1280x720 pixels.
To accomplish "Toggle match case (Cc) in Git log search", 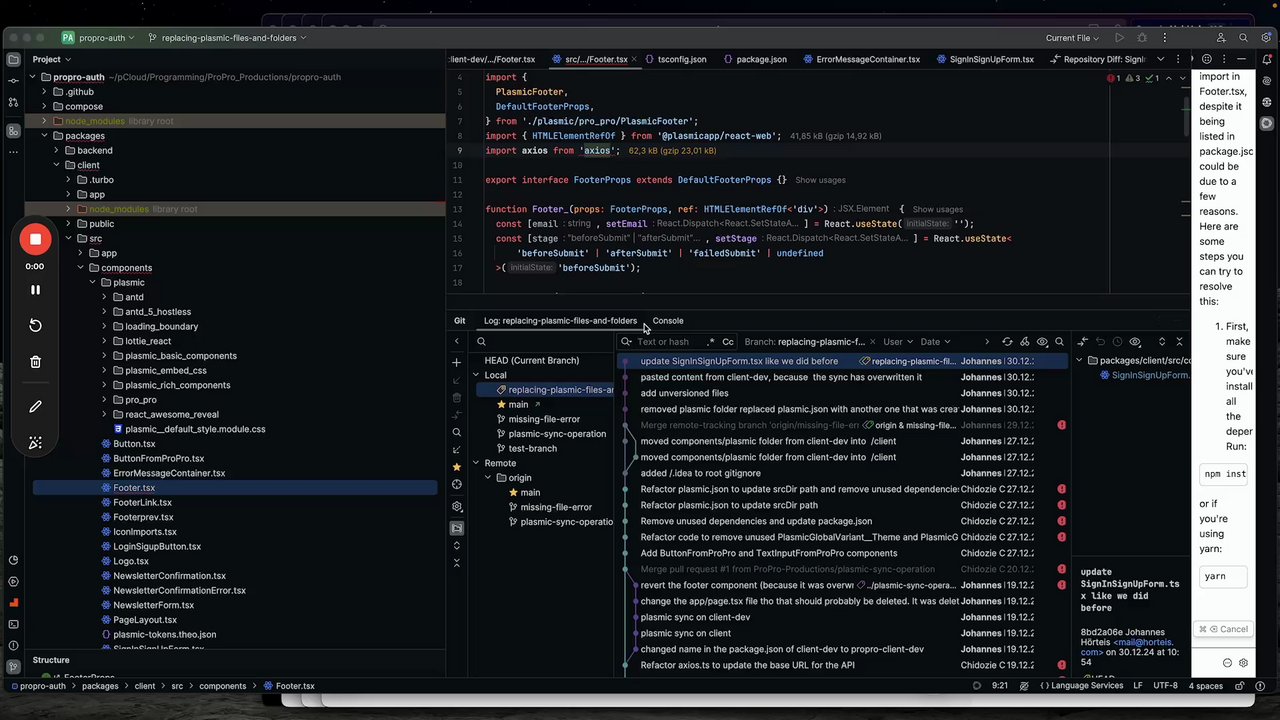I will (728, 342).
